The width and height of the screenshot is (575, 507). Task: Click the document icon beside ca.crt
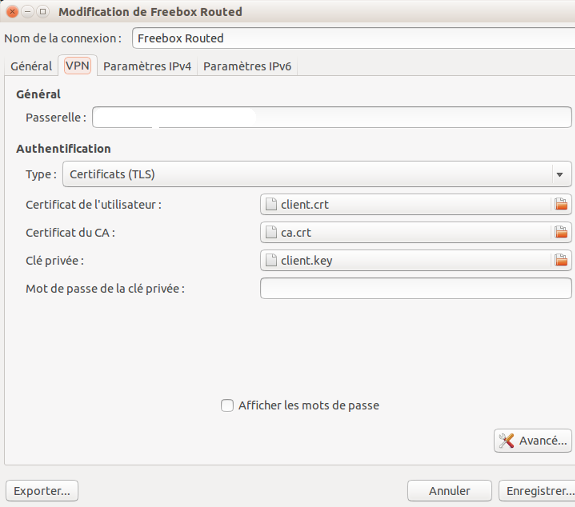[x=271, y=232]
